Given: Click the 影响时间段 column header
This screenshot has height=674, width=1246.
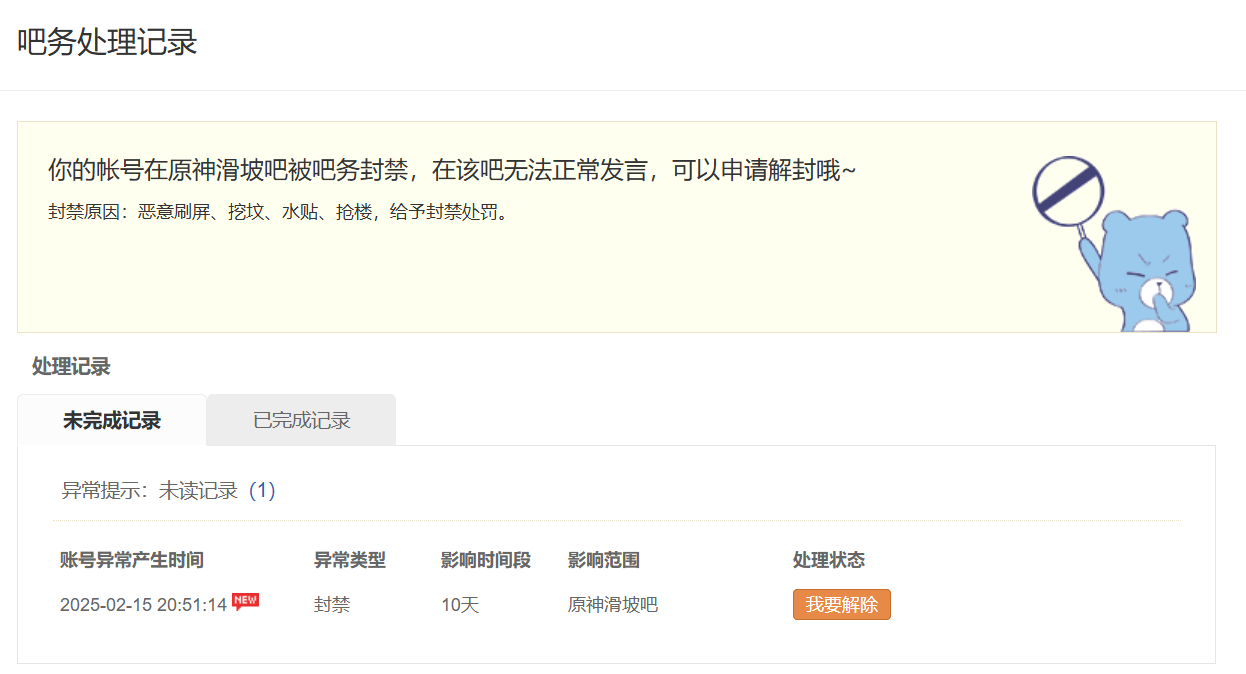Looking at the screenshot, I should tap(486, 560).
